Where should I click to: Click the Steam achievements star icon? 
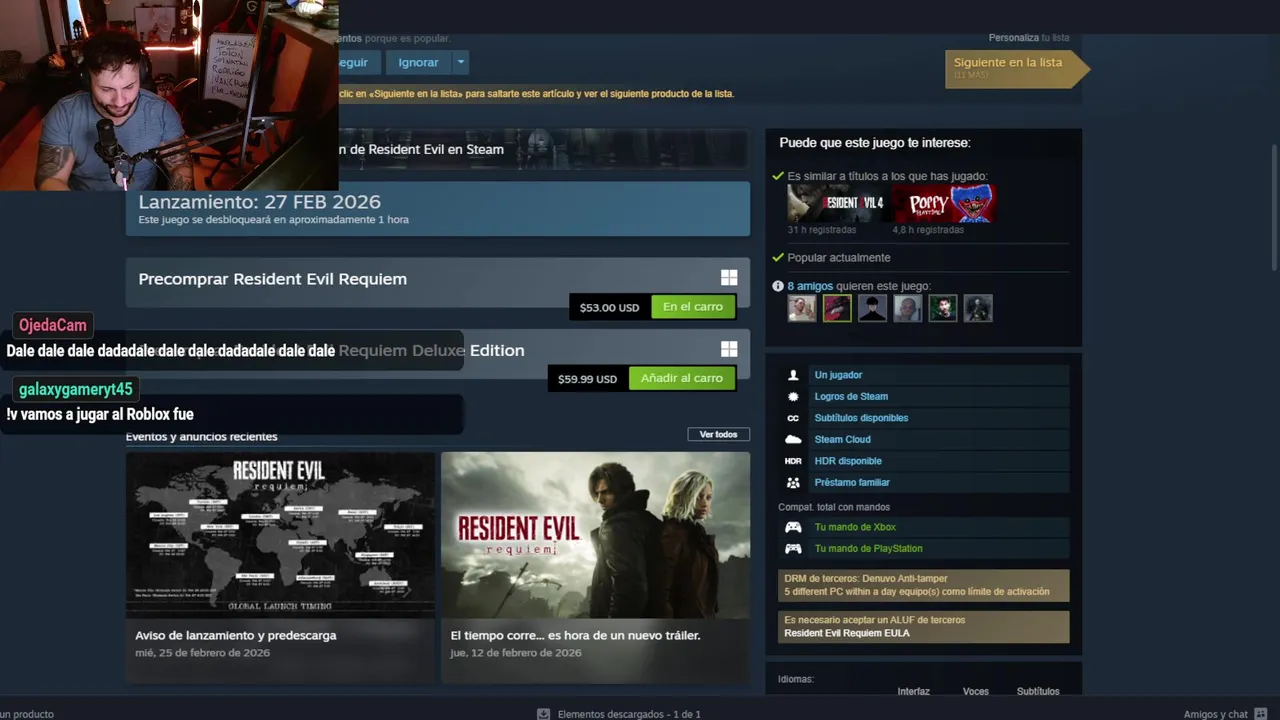pyautogui.click(x=793, y=396)
